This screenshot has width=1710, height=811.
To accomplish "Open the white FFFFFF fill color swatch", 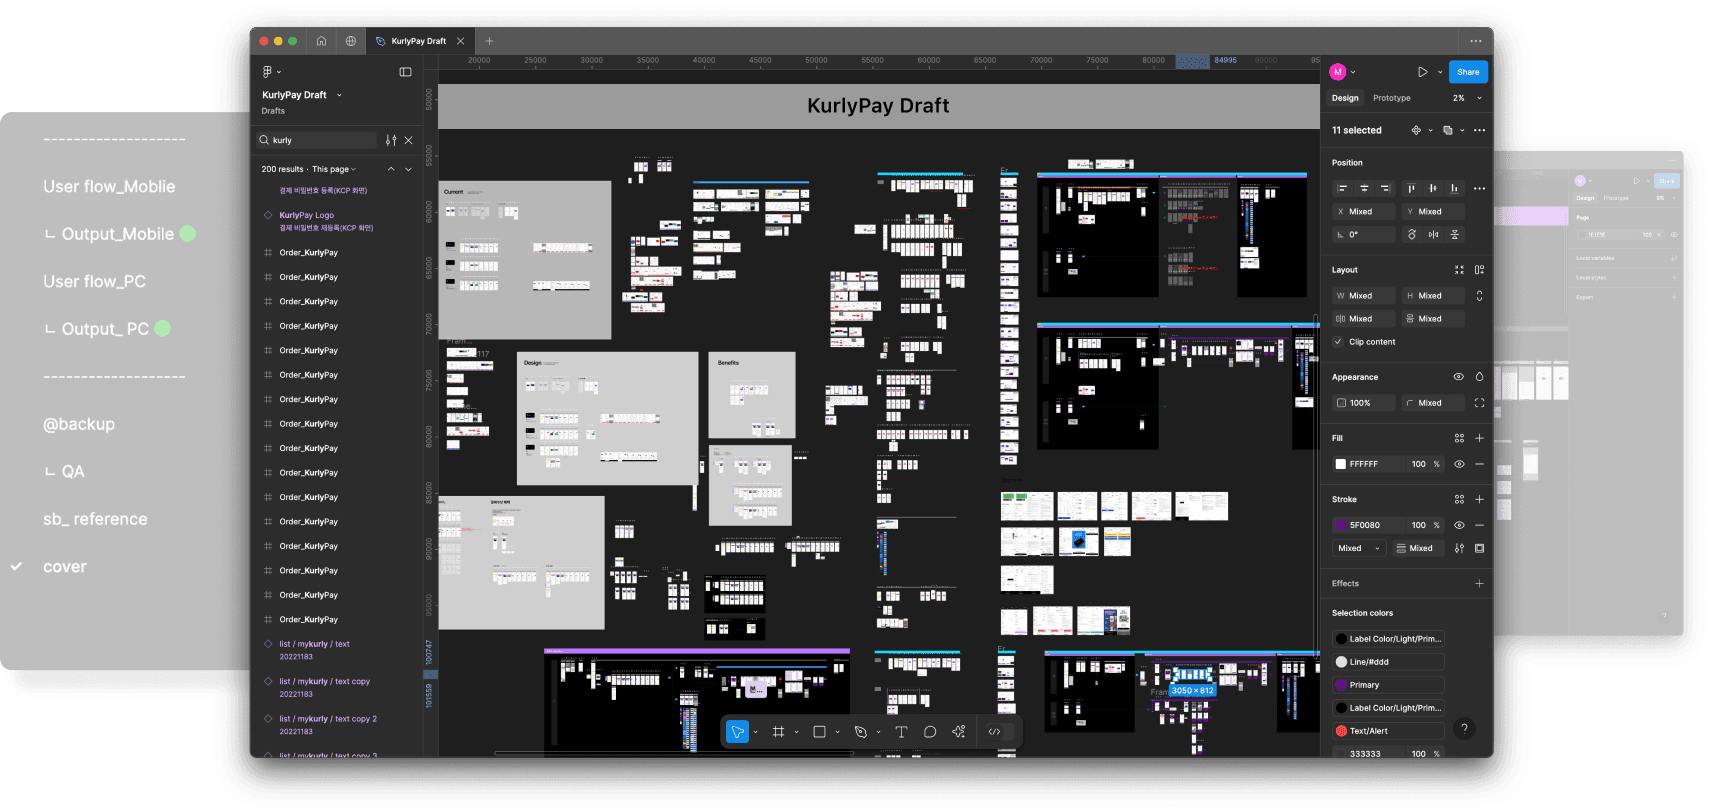I will pos(1341,464).
